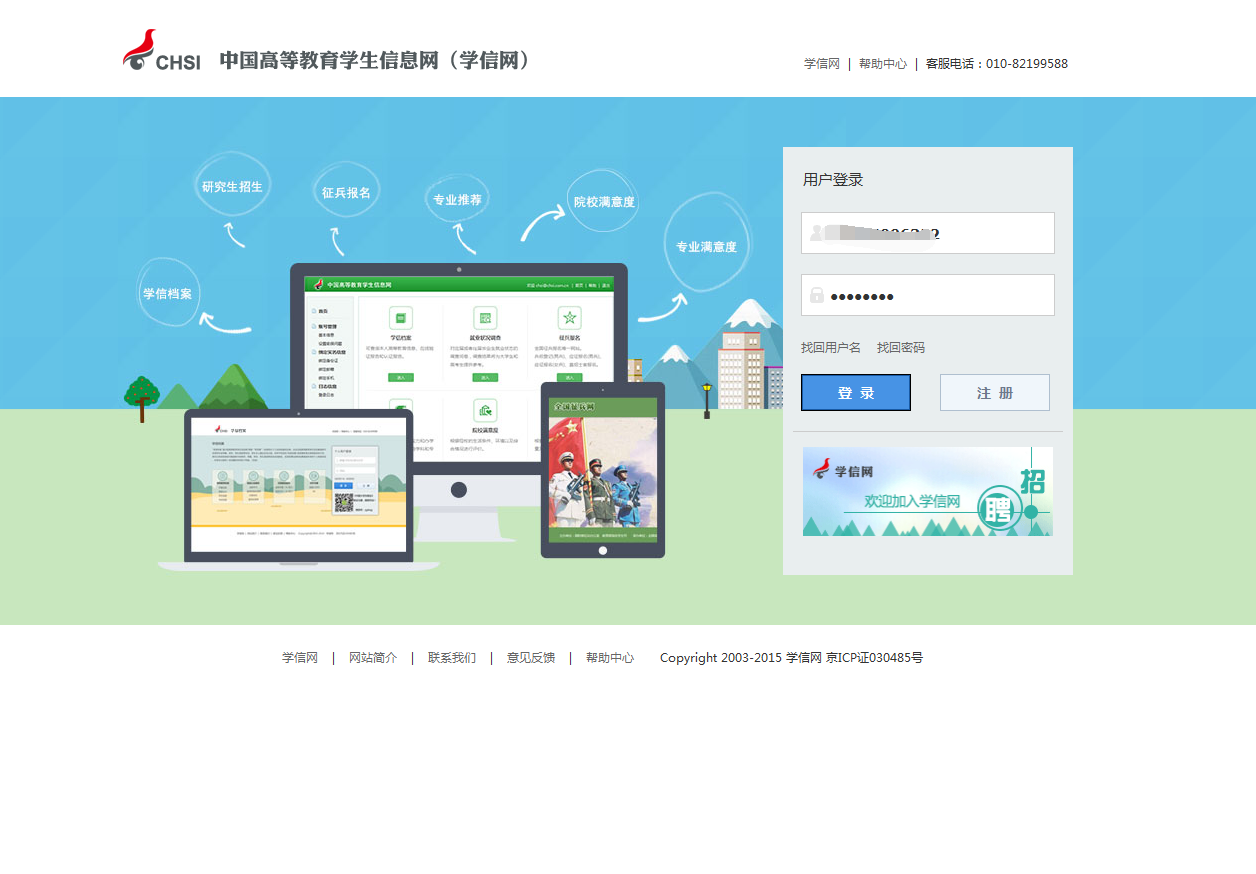Click the 京ICP证030485号 text in footer
The image size is (1256, 874).
[874, 658]
